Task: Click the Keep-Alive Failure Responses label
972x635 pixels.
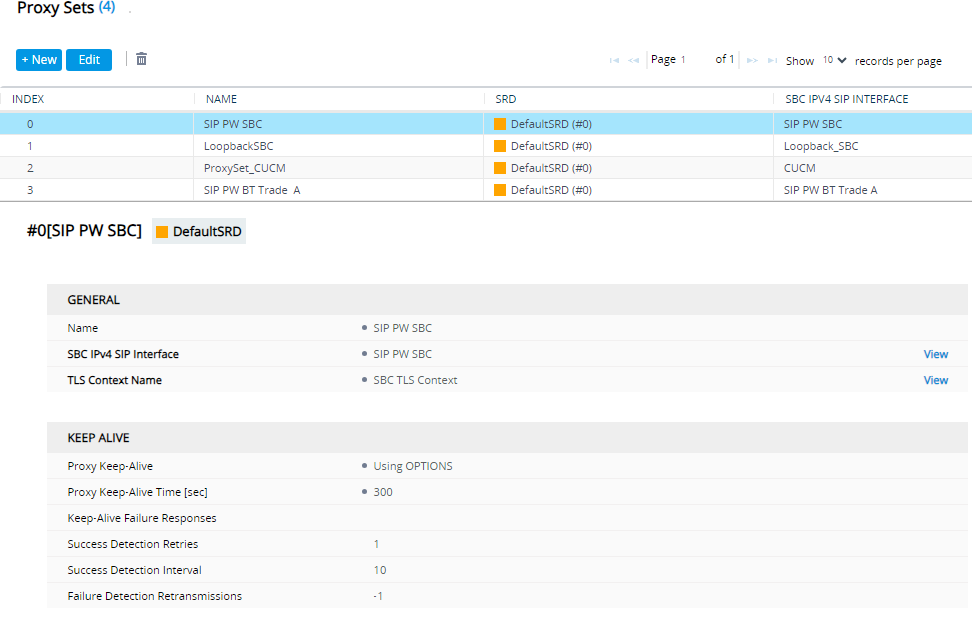Action: click(142, 518)
